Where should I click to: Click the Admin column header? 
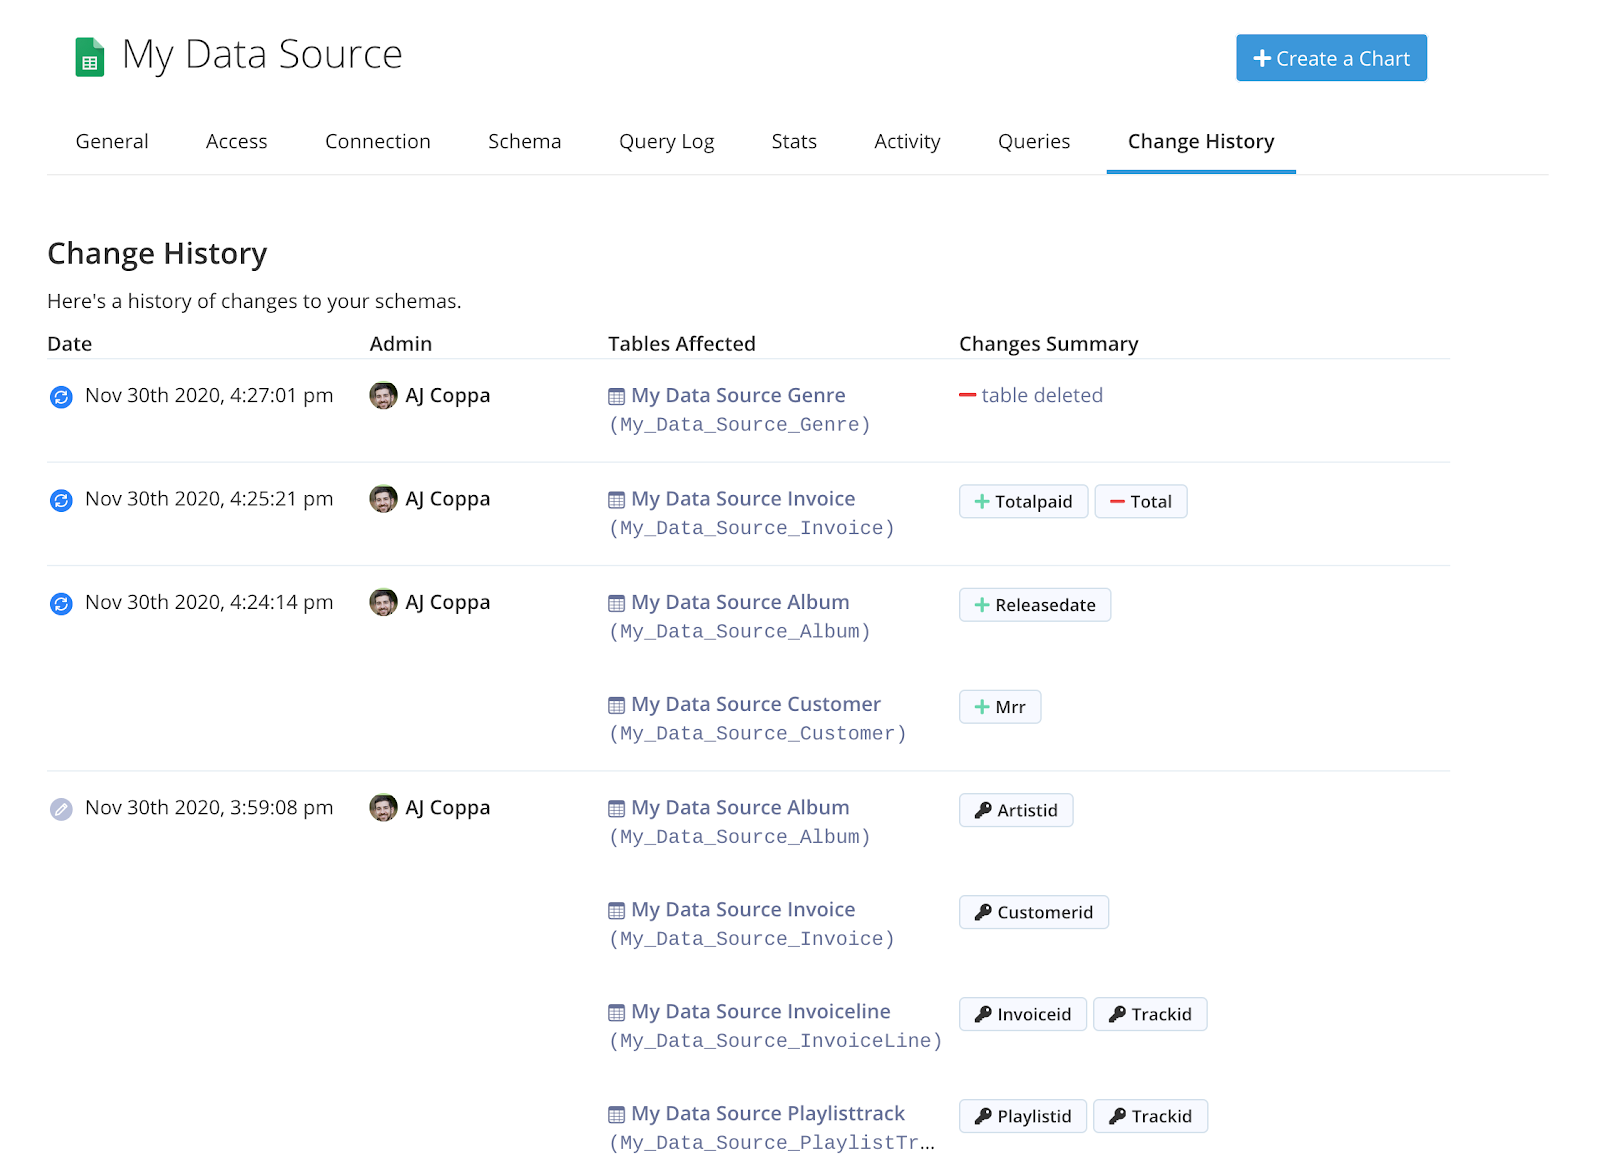(401, 343)
